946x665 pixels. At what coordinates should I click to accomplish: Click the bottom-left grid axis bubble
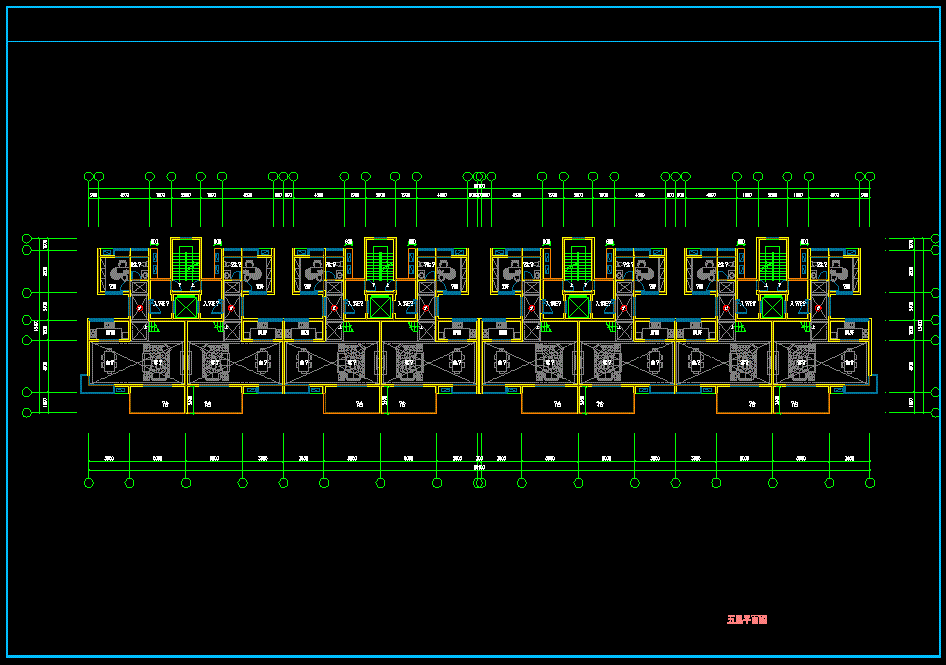click(89, 483)
